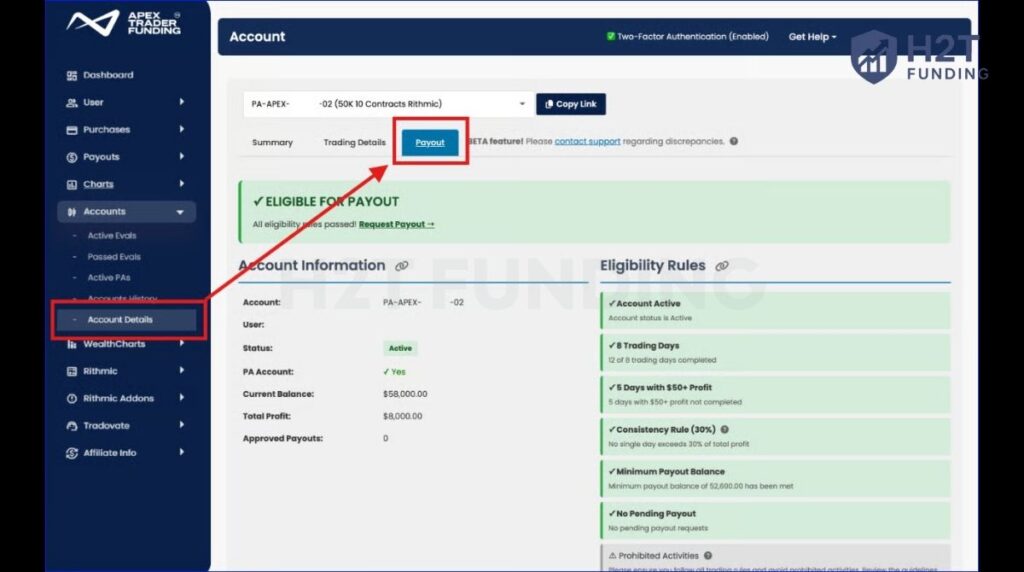Click link icon beside Account Information heading
This screenshot has width=1024, height=572.
pos(402,266)
